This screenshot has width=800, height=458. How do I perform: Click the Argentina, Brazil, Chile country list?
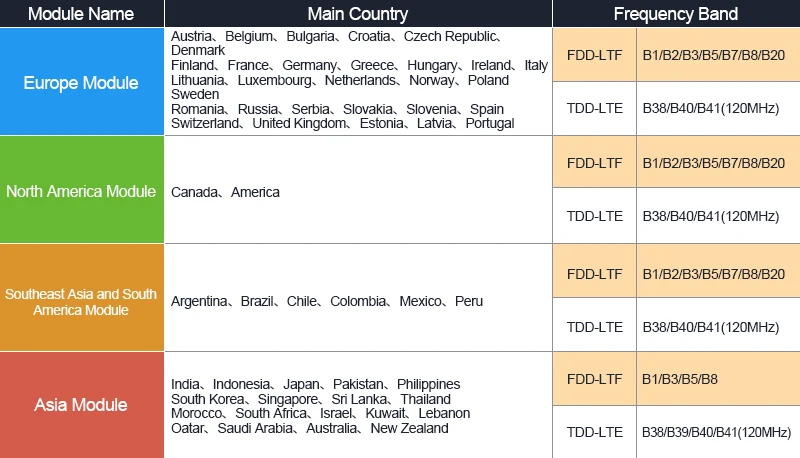(x=327, y=301)
